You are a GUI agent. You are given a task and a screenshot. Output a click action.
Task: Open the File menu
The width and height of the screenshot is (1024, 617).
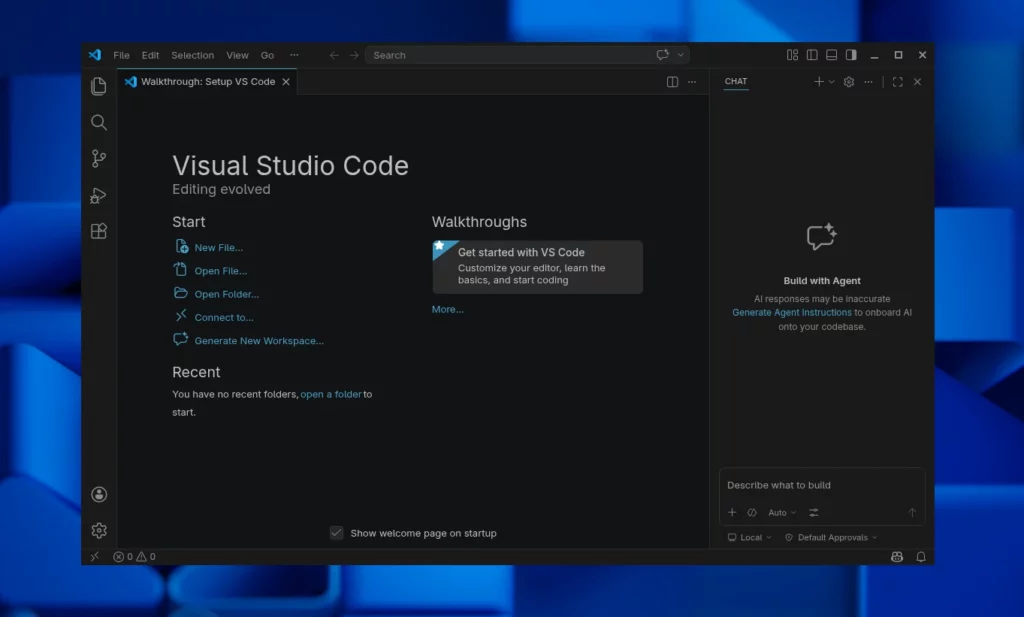[121, 55]
